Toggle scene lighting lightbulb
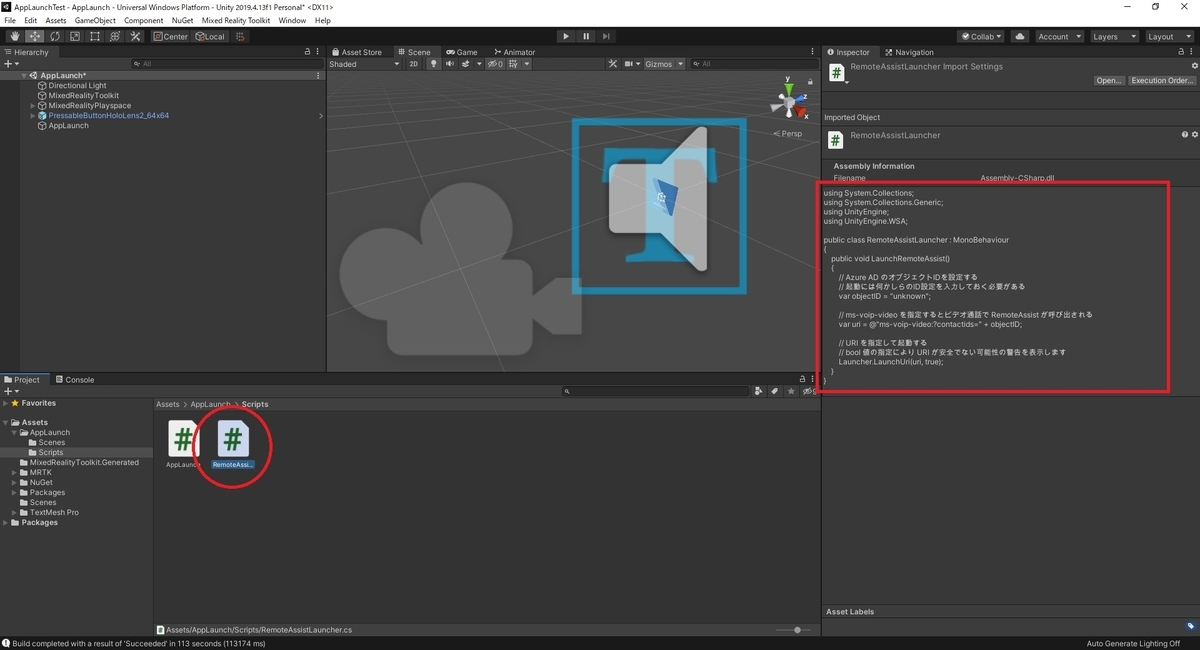Image resolution: width=1200 pixels, height=650 pixels. point(434,64)
